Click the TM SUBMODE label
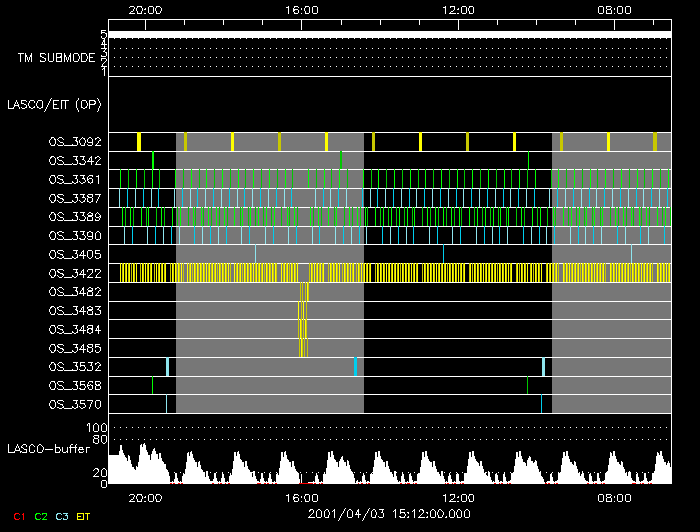Screen dimensions: 700x532 click(56, 58)
